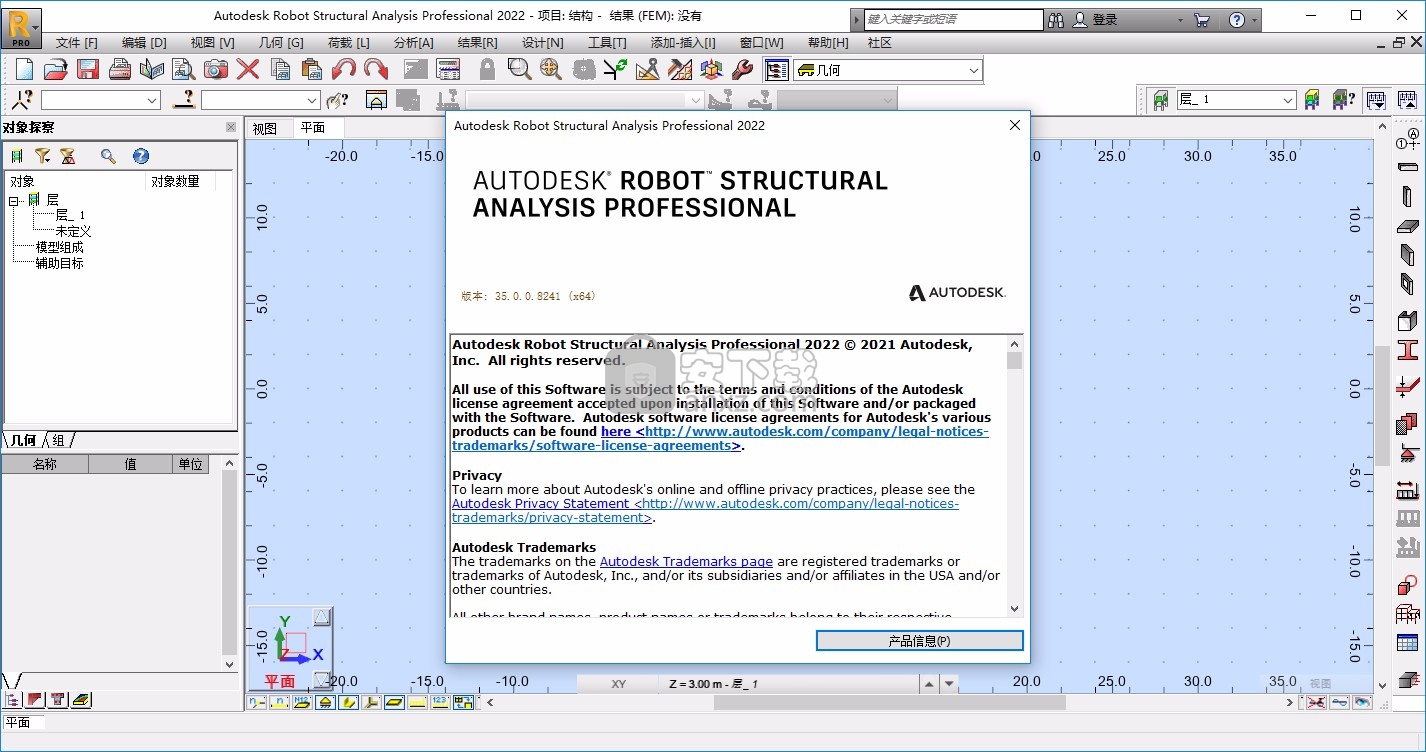The height and width of the screenshot is (752, 1426).
Task: Click the 产品信息(P) button
Action: (x=919, y=641)
